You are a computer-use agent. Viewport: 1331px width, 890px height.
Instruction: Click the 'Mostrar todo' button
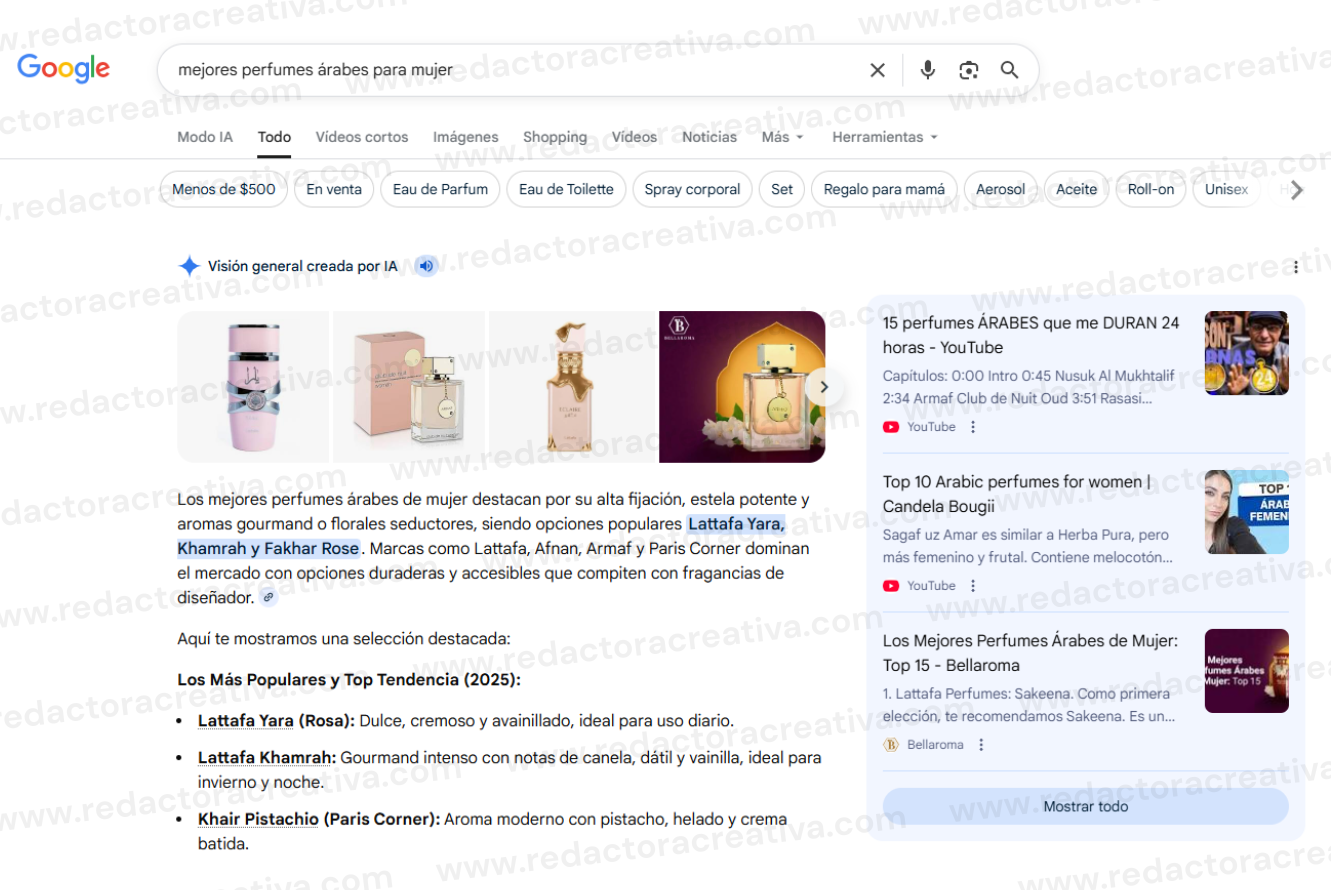click(1086, 806)
